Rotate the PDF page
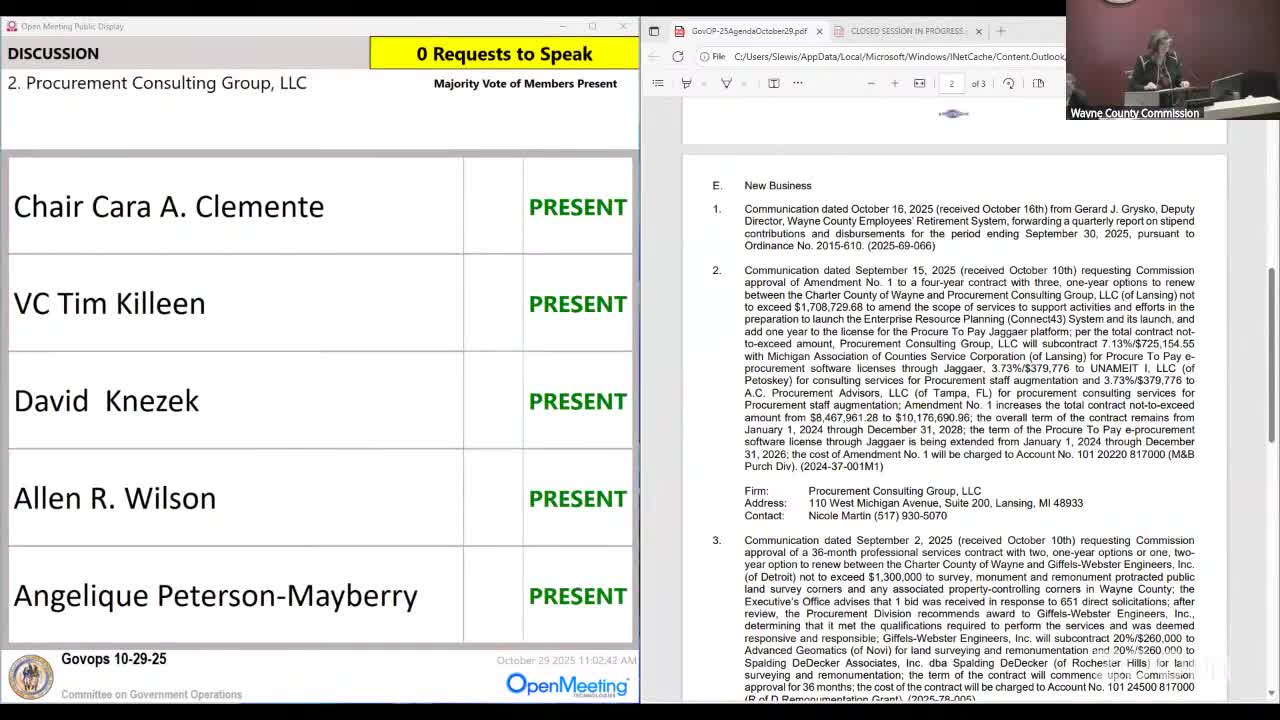 click(1008, 83)
